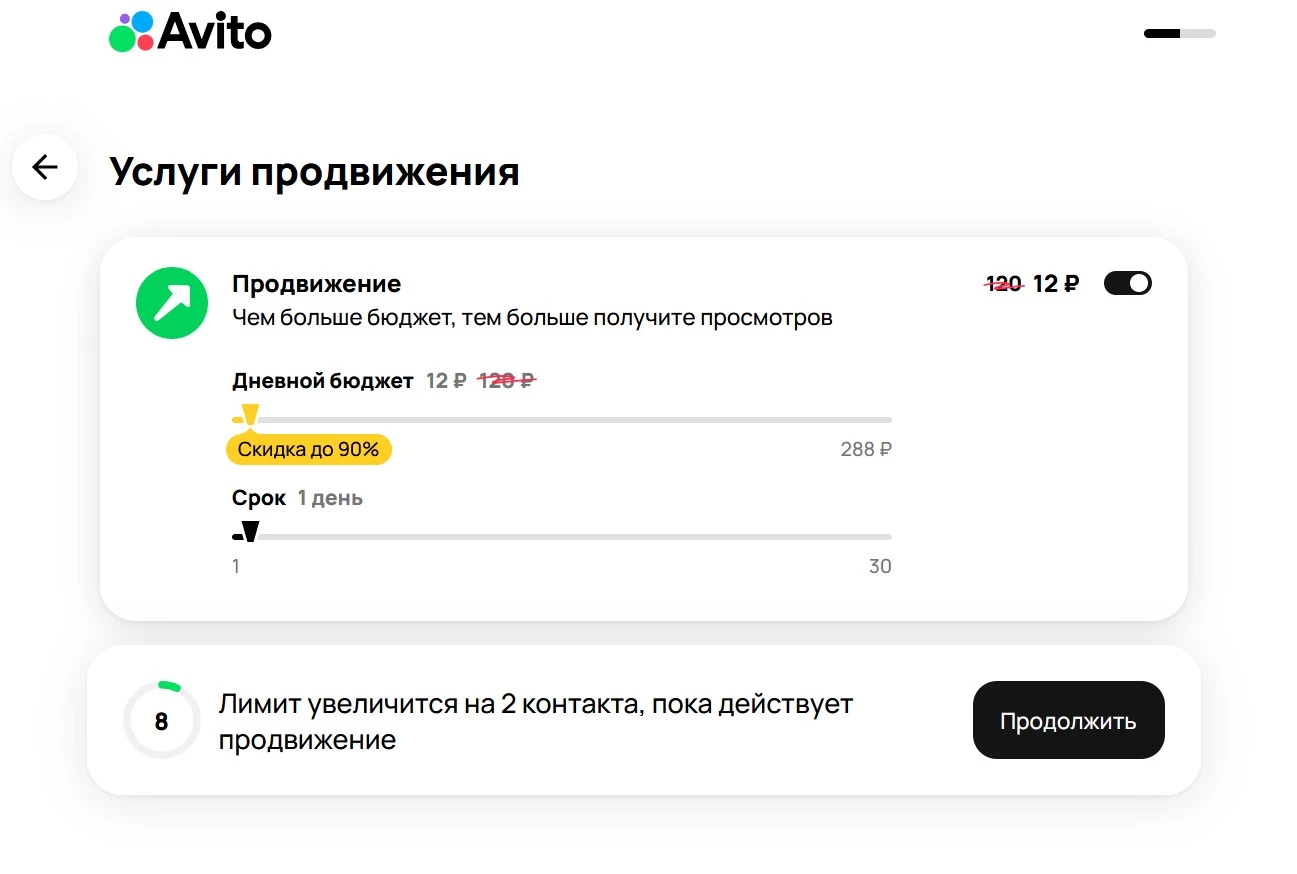Image resolution: width=1297 pixels, height=874 pixels.
Task: Click the 288 ₽ maximum budget label
Action: click(x=865, y=450)
